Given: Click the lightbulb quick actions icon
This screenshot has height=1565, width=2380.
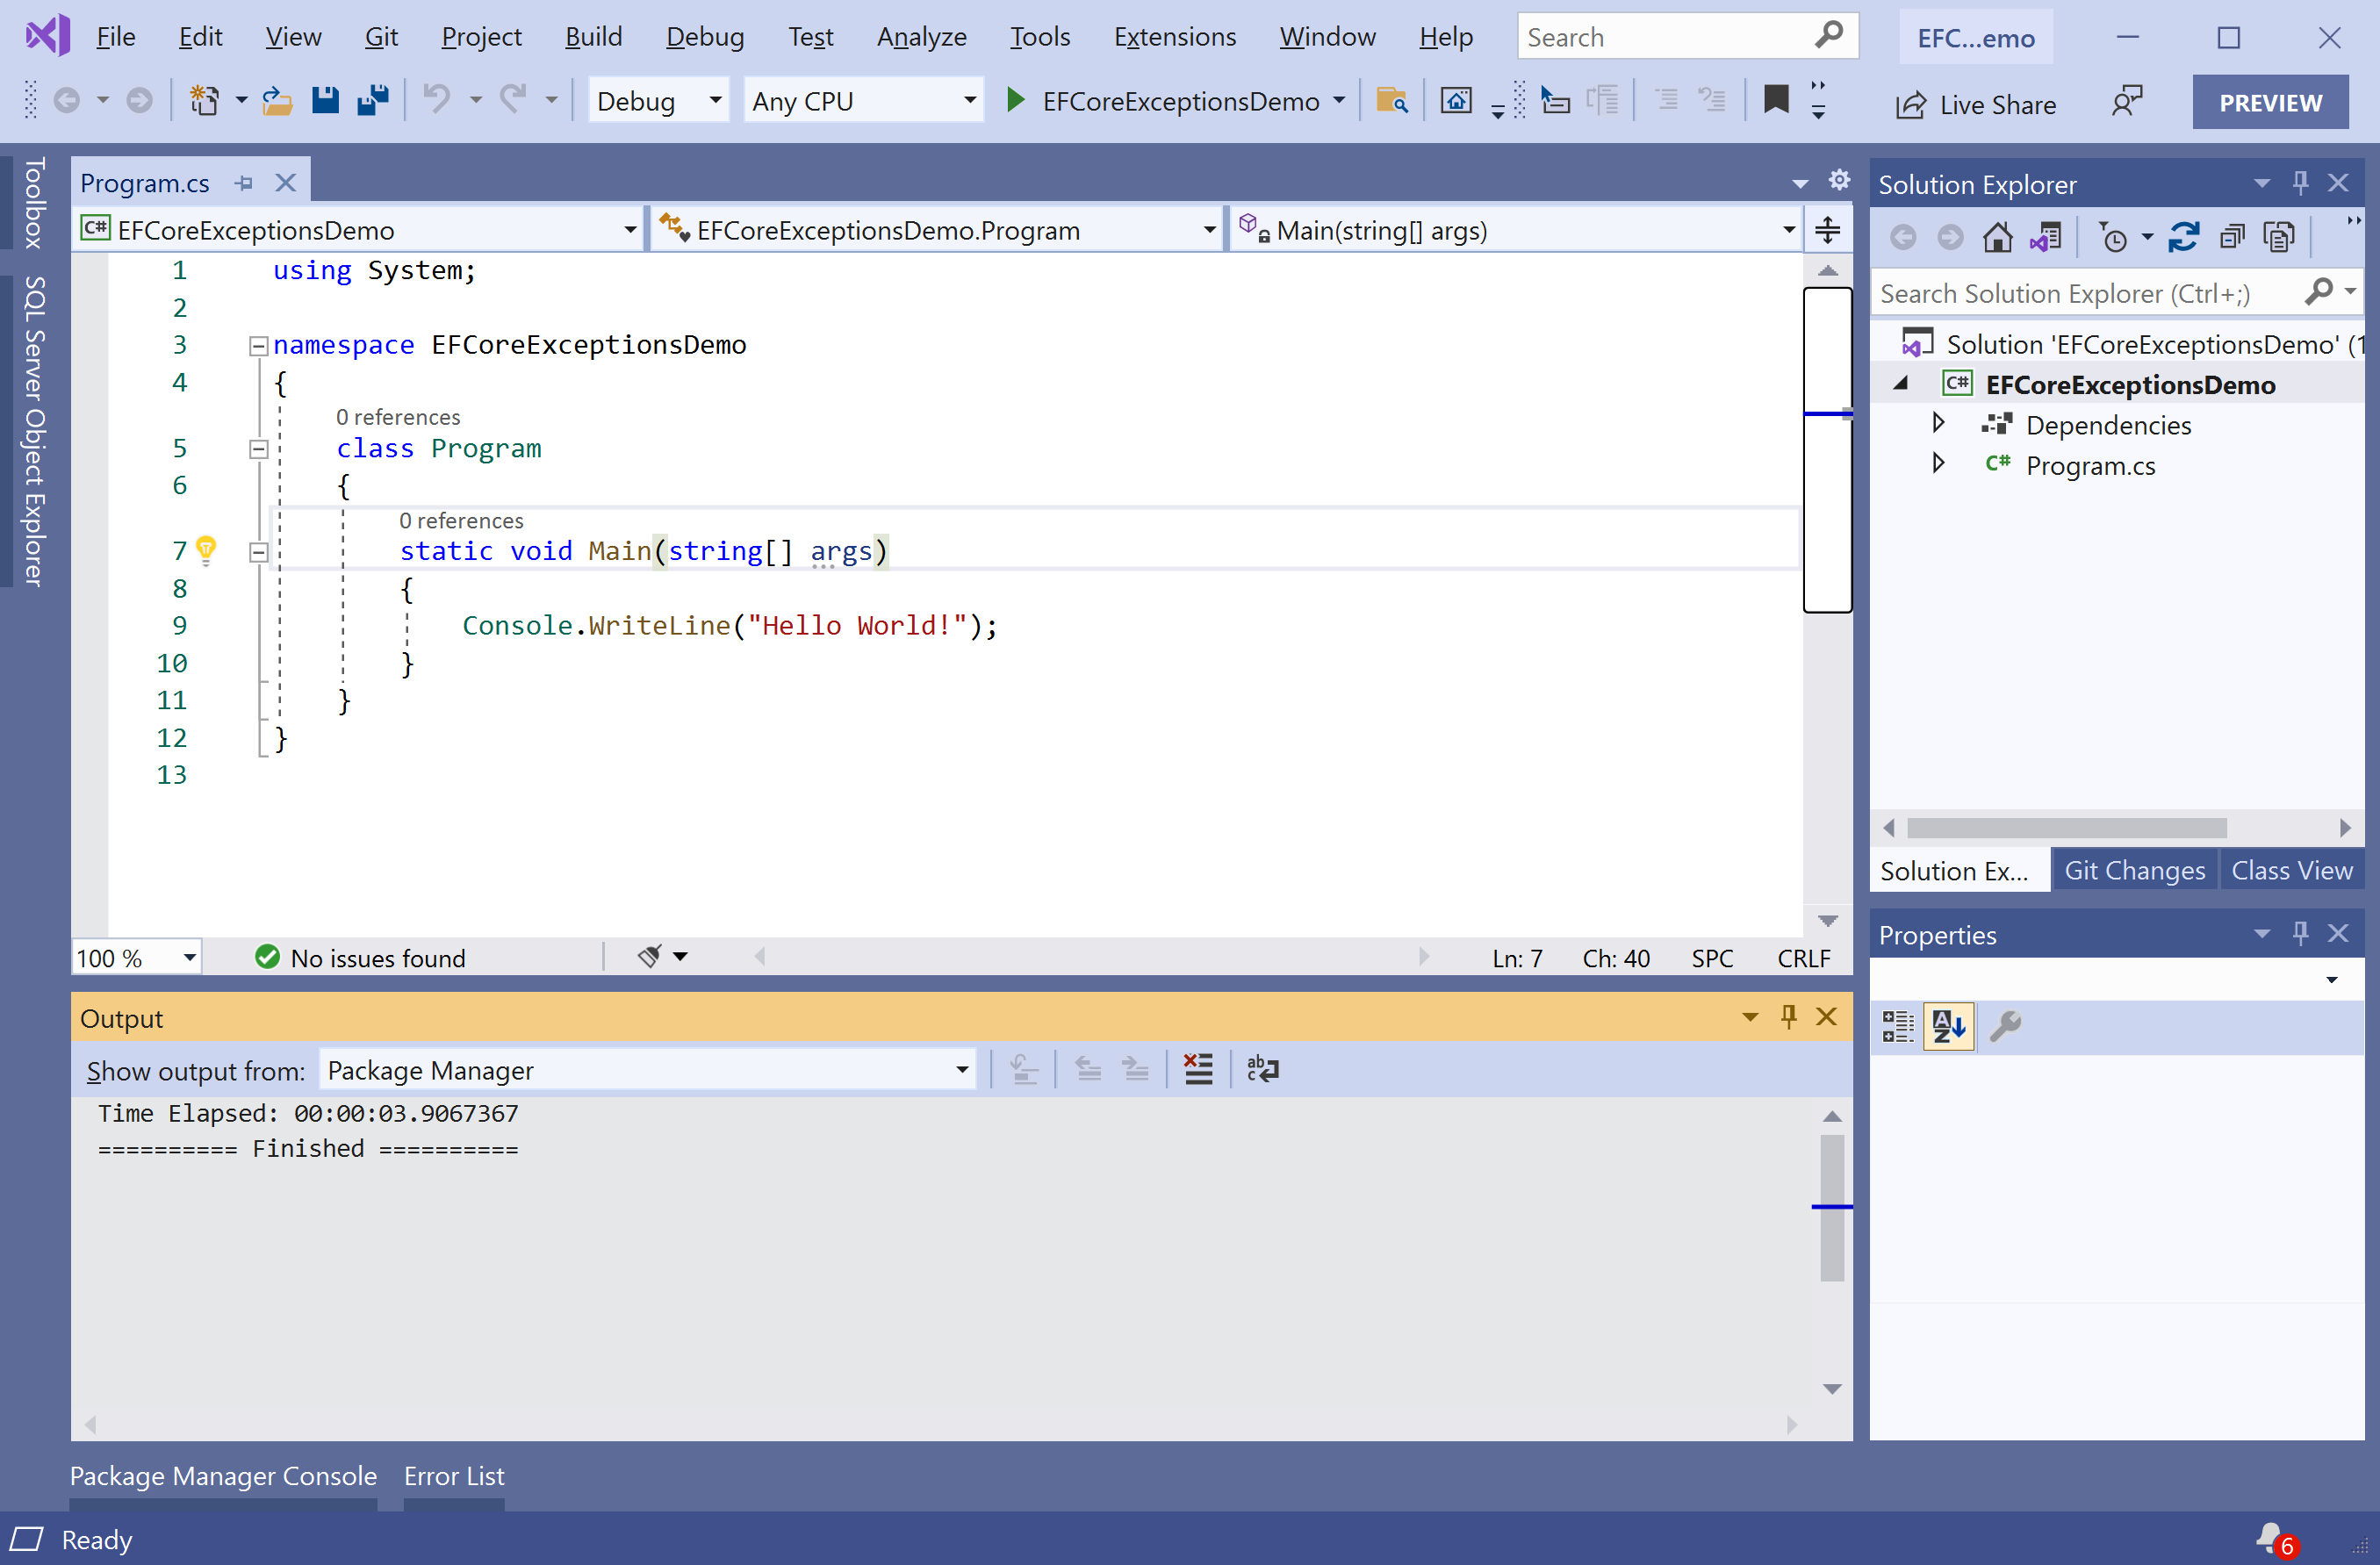Looking at the screenshot, I should pyautogui.click(x=206, y=549).
